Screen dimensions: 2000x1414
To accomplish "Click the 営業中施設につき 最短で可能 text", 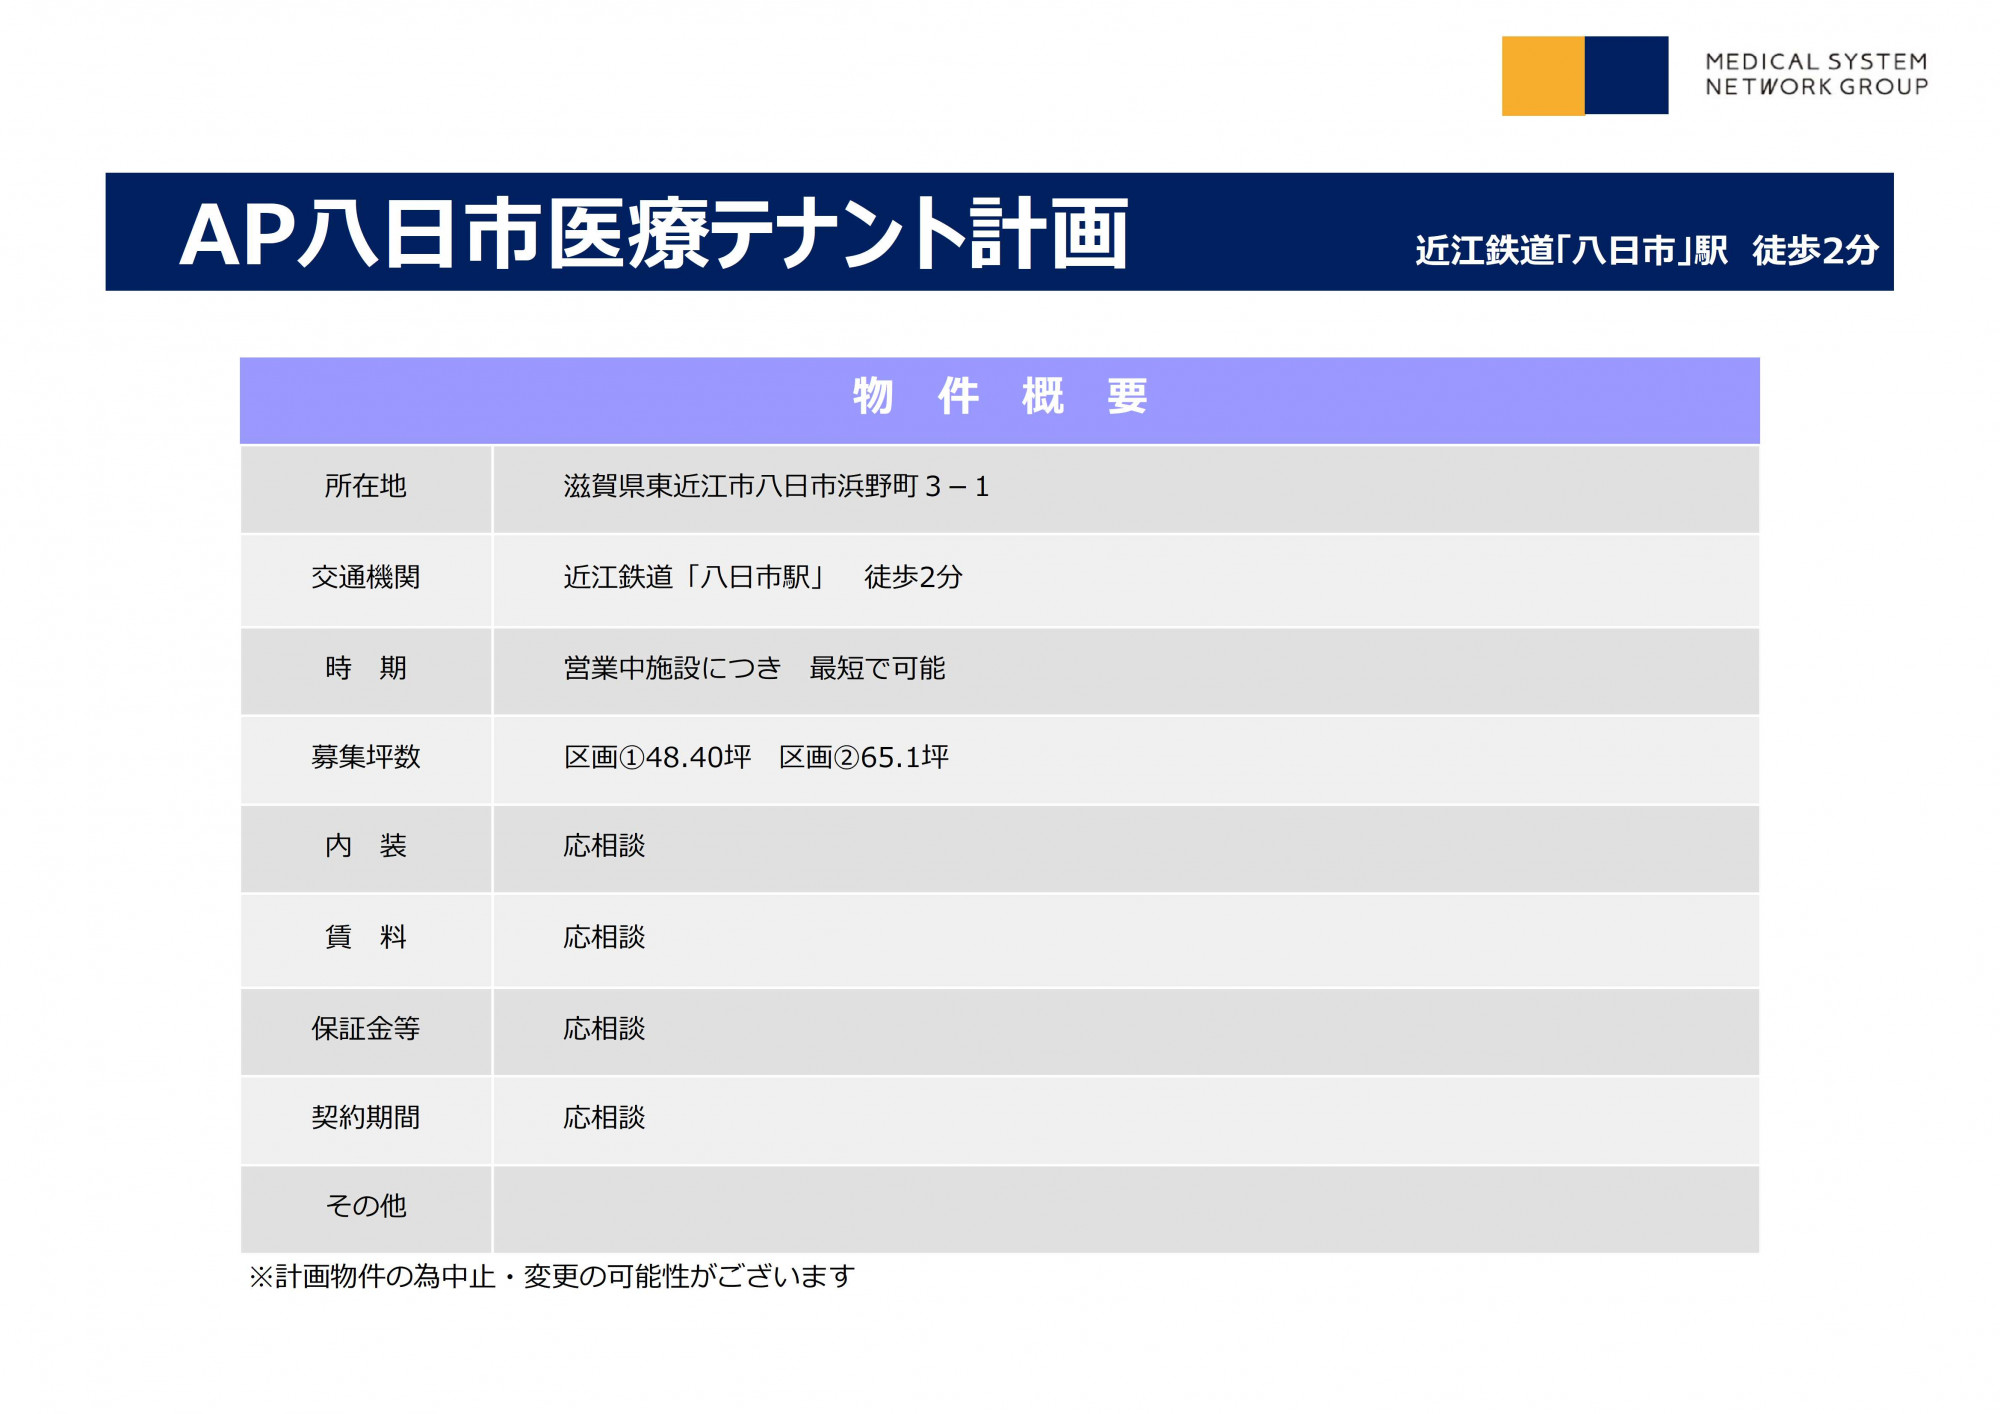I will (x=754, y=668).
